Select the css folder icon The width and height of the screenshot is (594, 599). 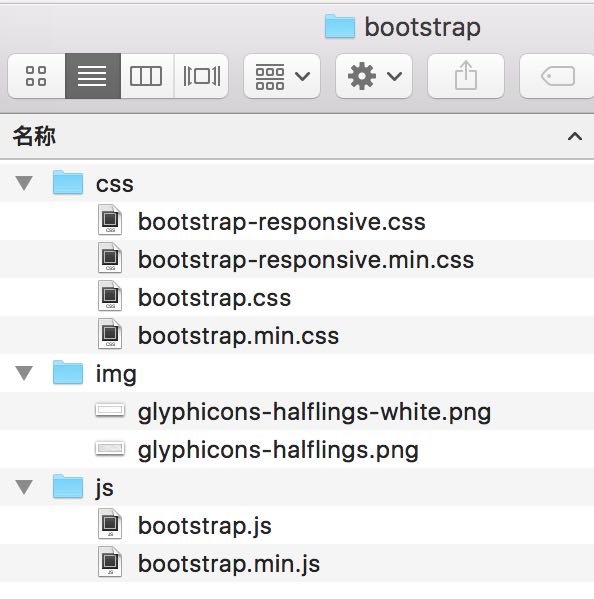click(x=68, y=183)
